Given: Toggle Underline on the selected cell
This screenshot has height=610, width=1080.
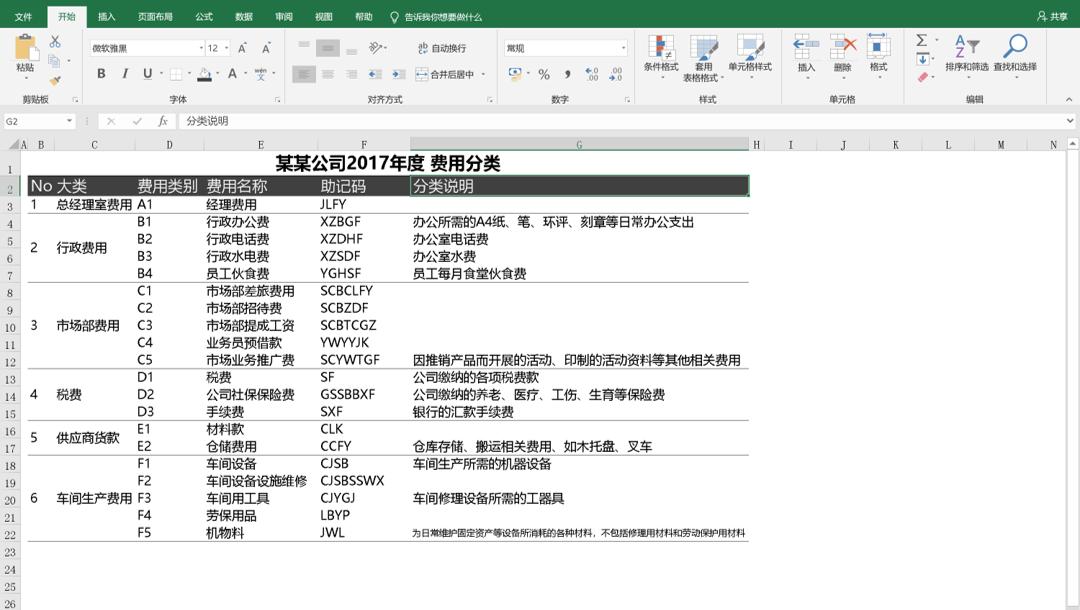Looking at the screenshot, I should 147,74.
